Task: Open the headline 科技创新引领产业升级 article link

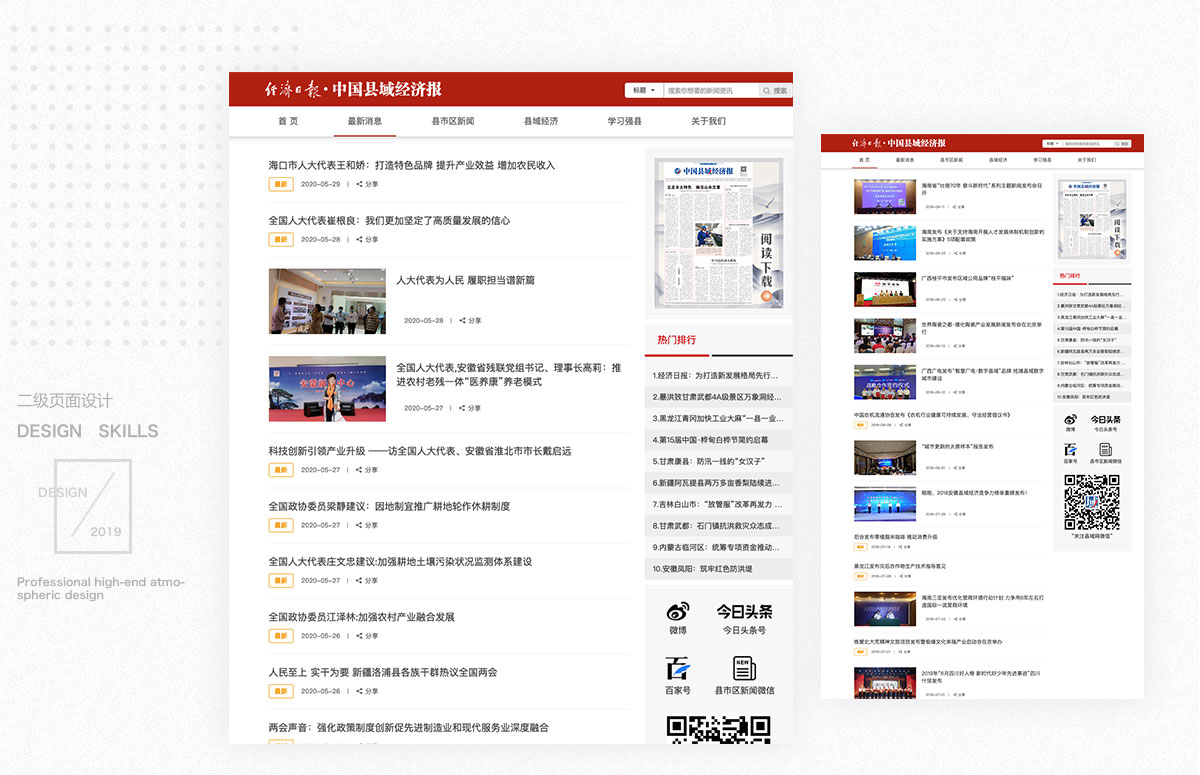Action: point(419,451)
